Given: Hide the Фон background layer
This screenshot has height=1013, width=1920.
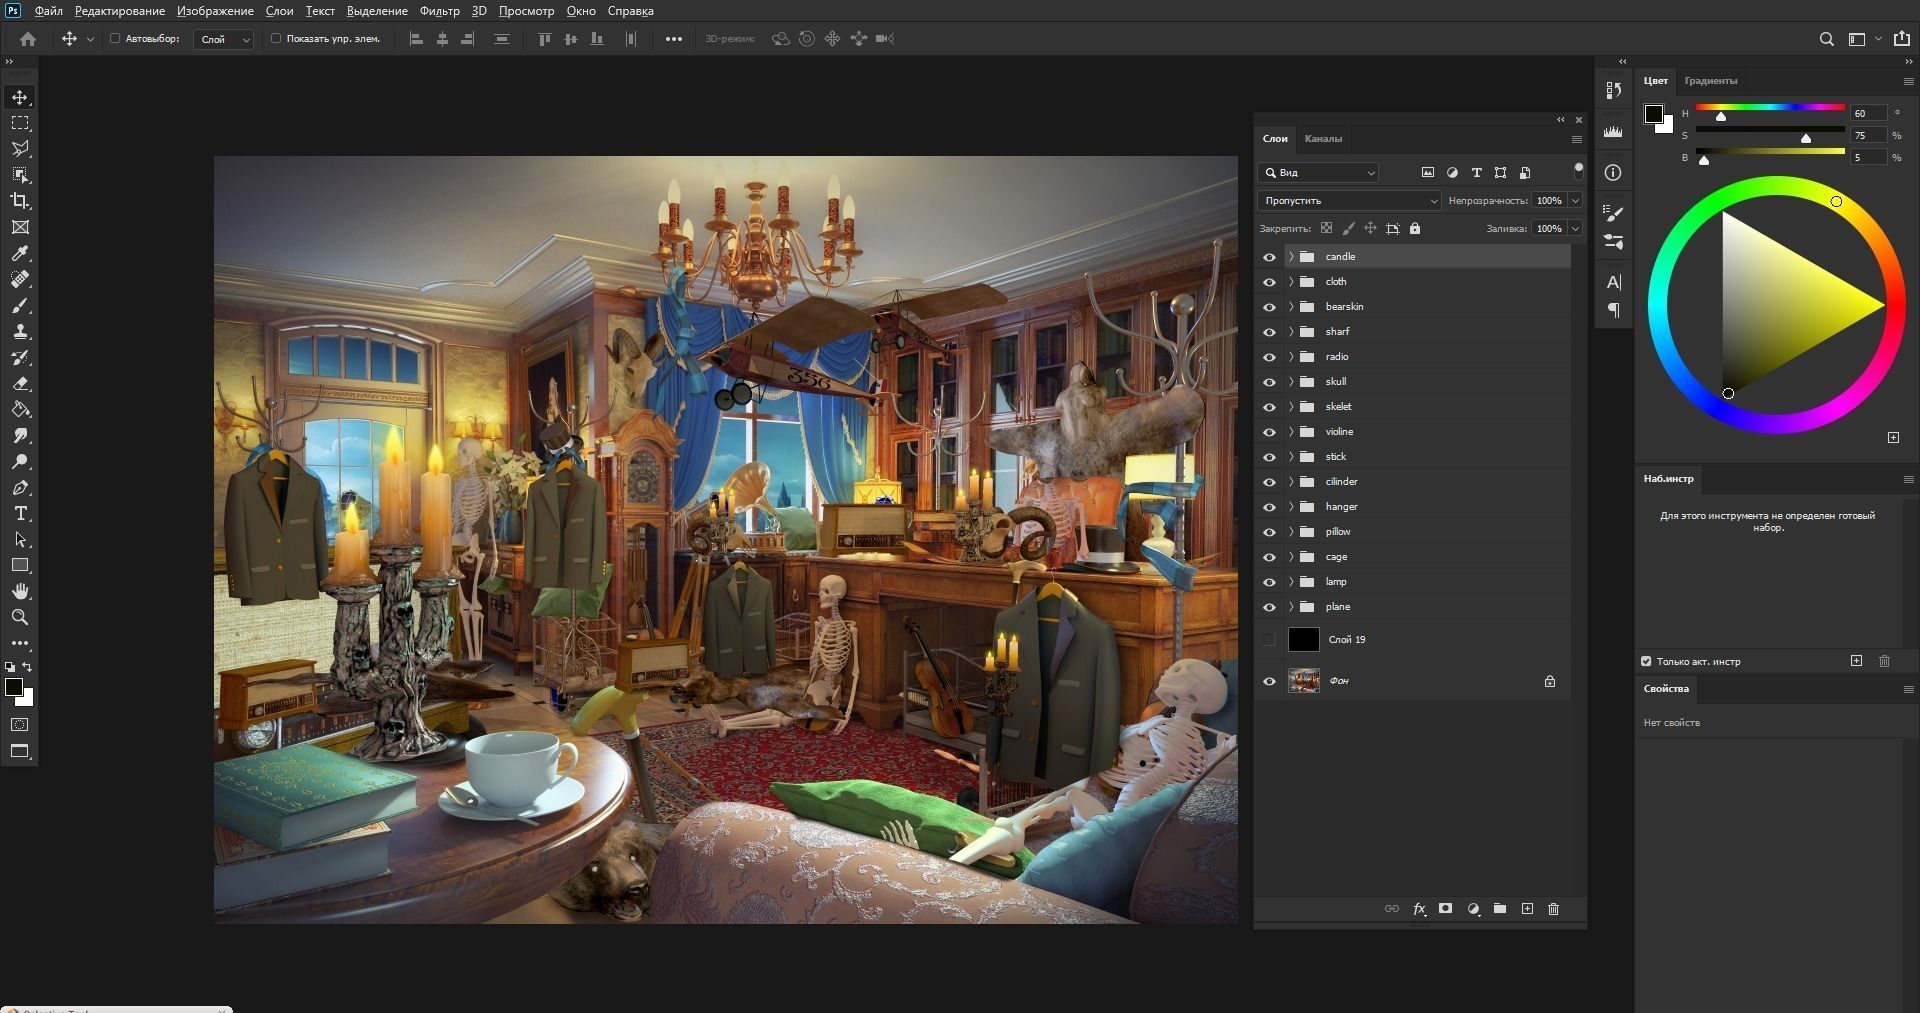Looking at the screenshot, I should [x=1269, y=681].
